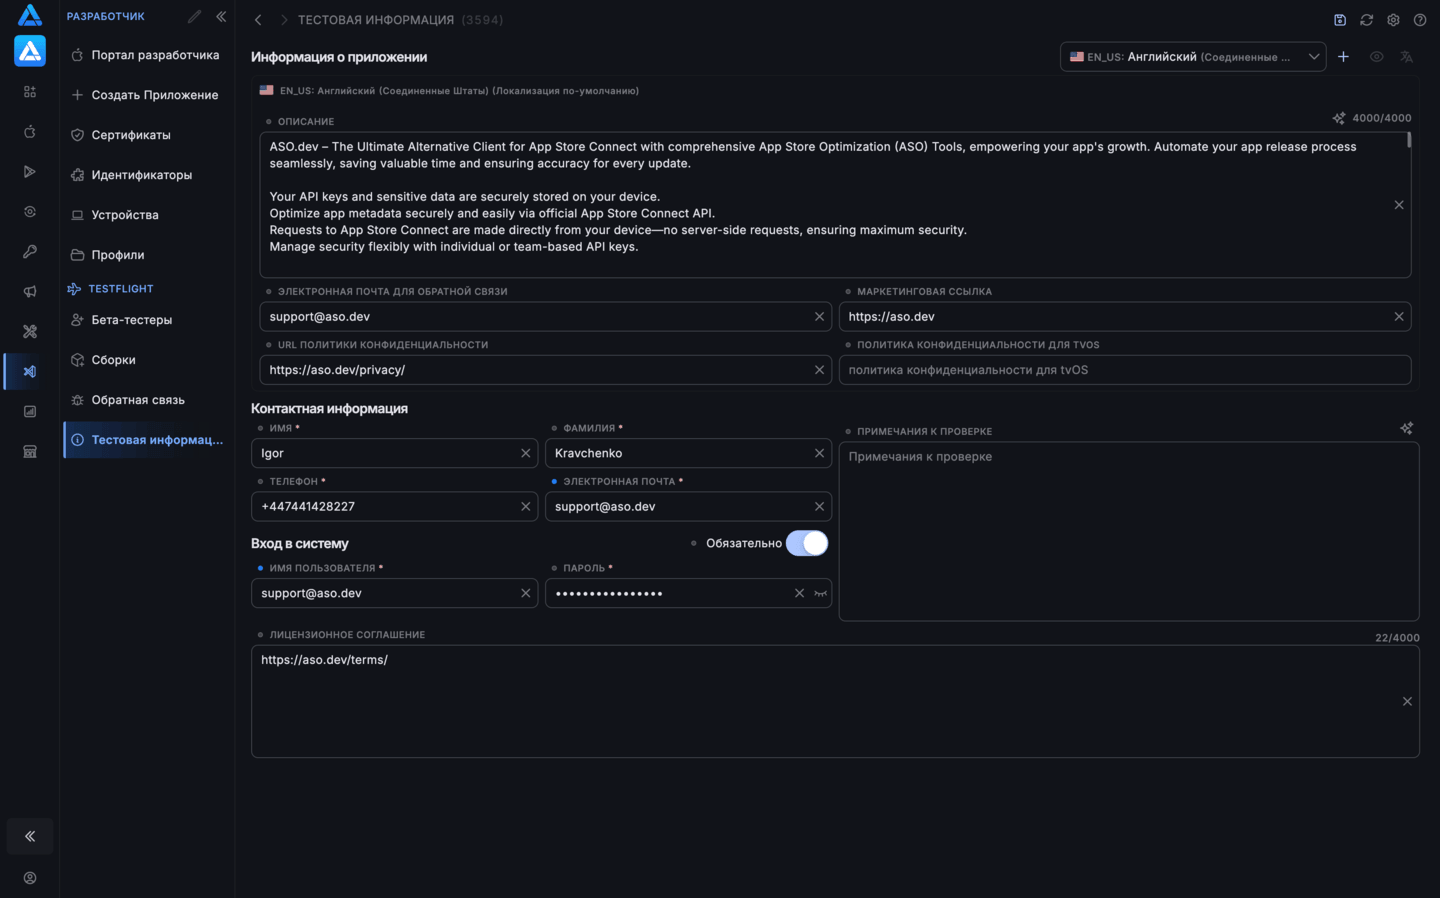Clear the description text area
Image resolution: width=1440 pixels, height=898 pixels.
(1399, 205)
